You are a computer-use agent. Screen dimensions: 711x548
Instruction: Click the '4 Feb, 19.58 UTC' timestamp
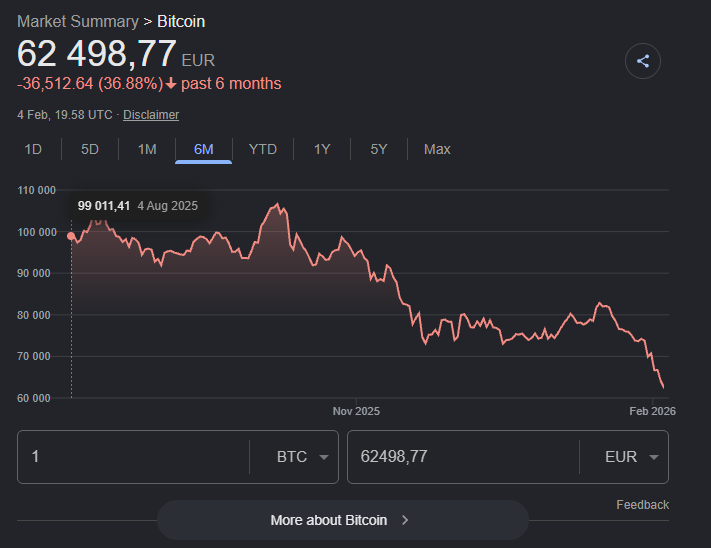coord(64,115)
